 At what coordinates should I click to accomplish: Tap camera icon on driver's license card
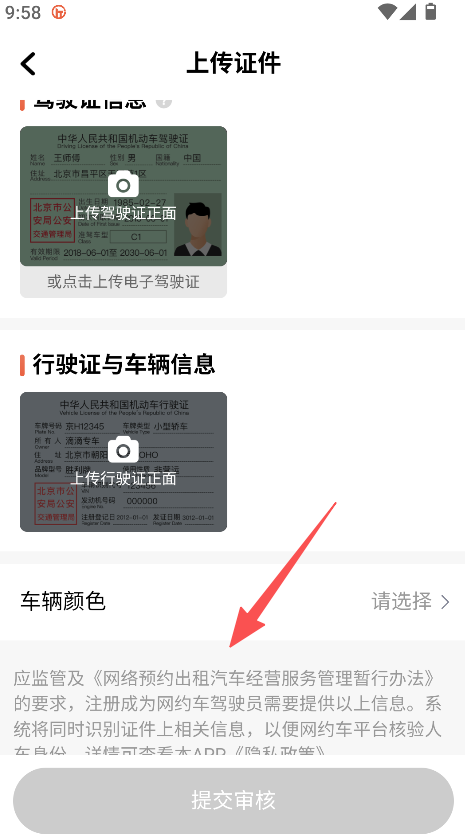pos(123,185)
